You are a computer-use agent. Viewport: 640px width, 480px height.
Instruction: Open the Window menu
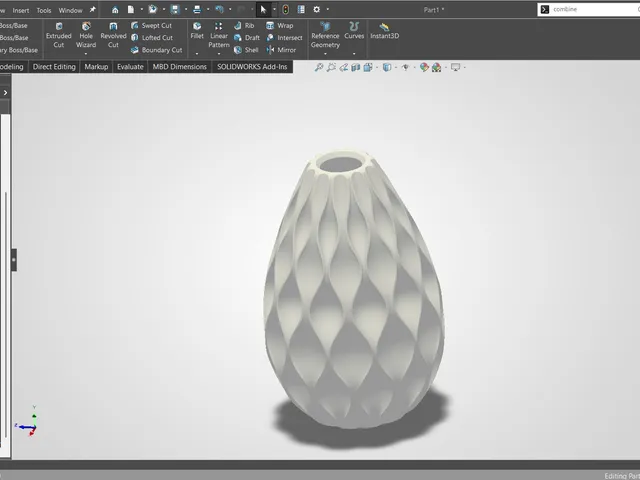point(71,10)
